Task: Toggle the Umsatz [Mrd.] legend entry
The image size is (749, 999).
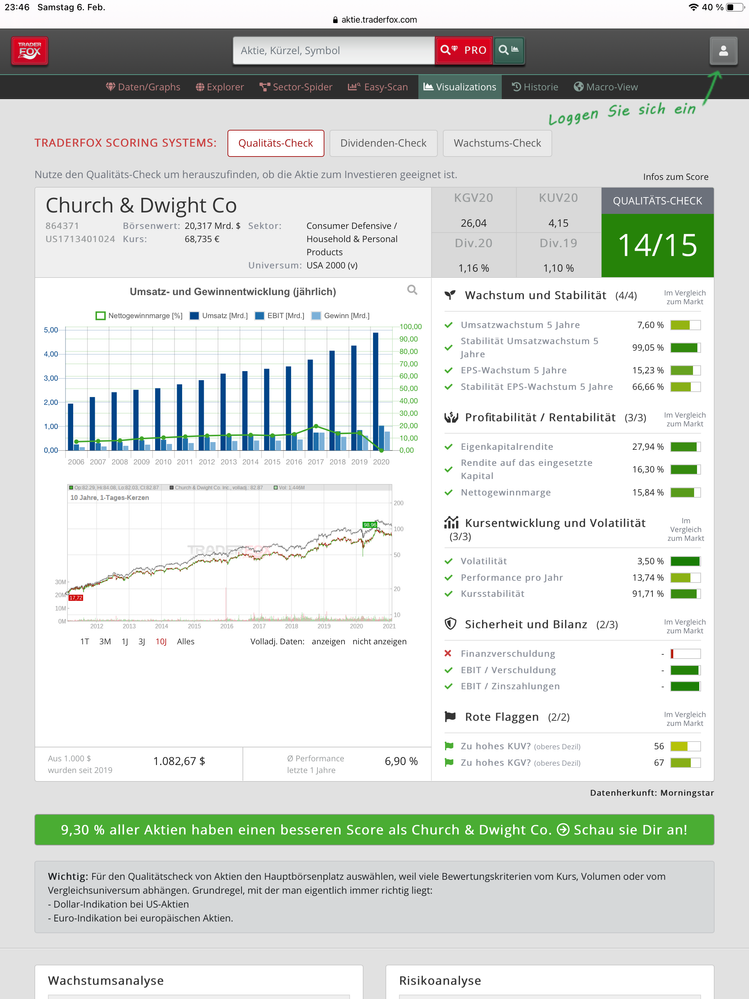Action: pos(219,315)
